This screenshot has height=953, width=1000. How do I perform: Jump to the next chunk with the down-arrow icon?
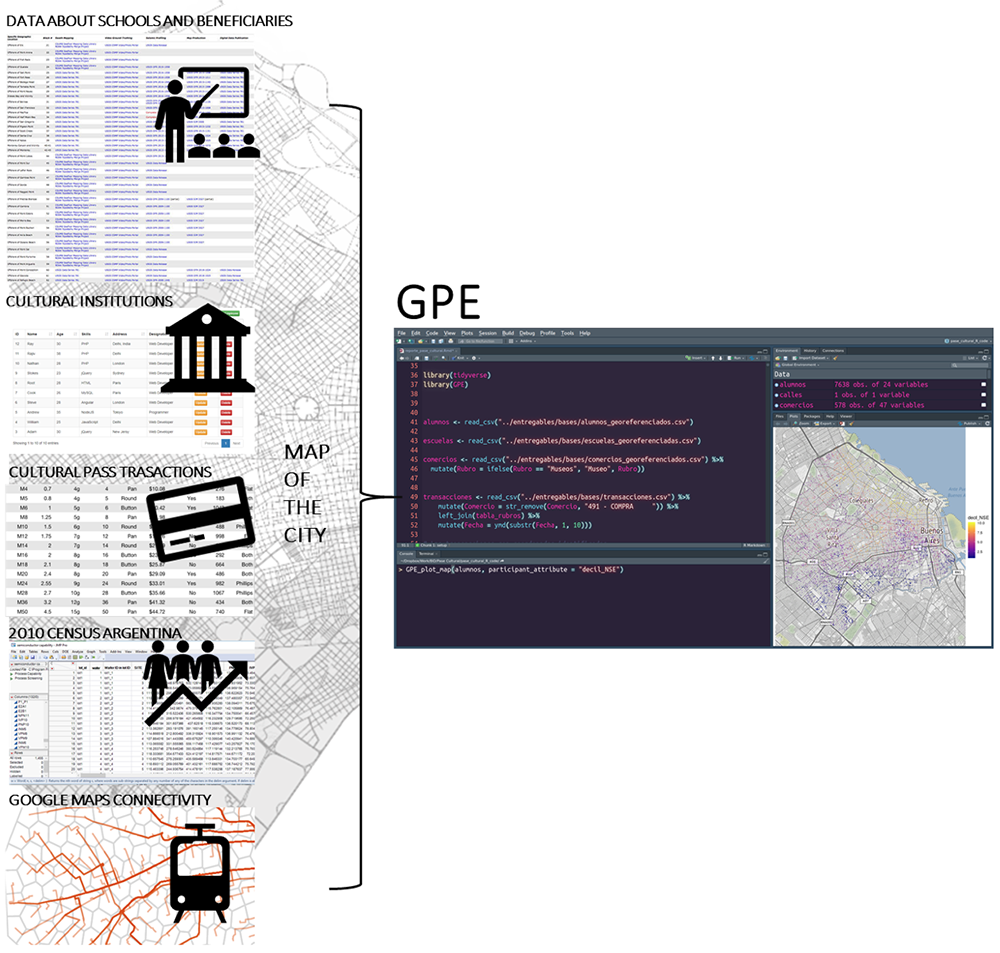tap(720, 358)
